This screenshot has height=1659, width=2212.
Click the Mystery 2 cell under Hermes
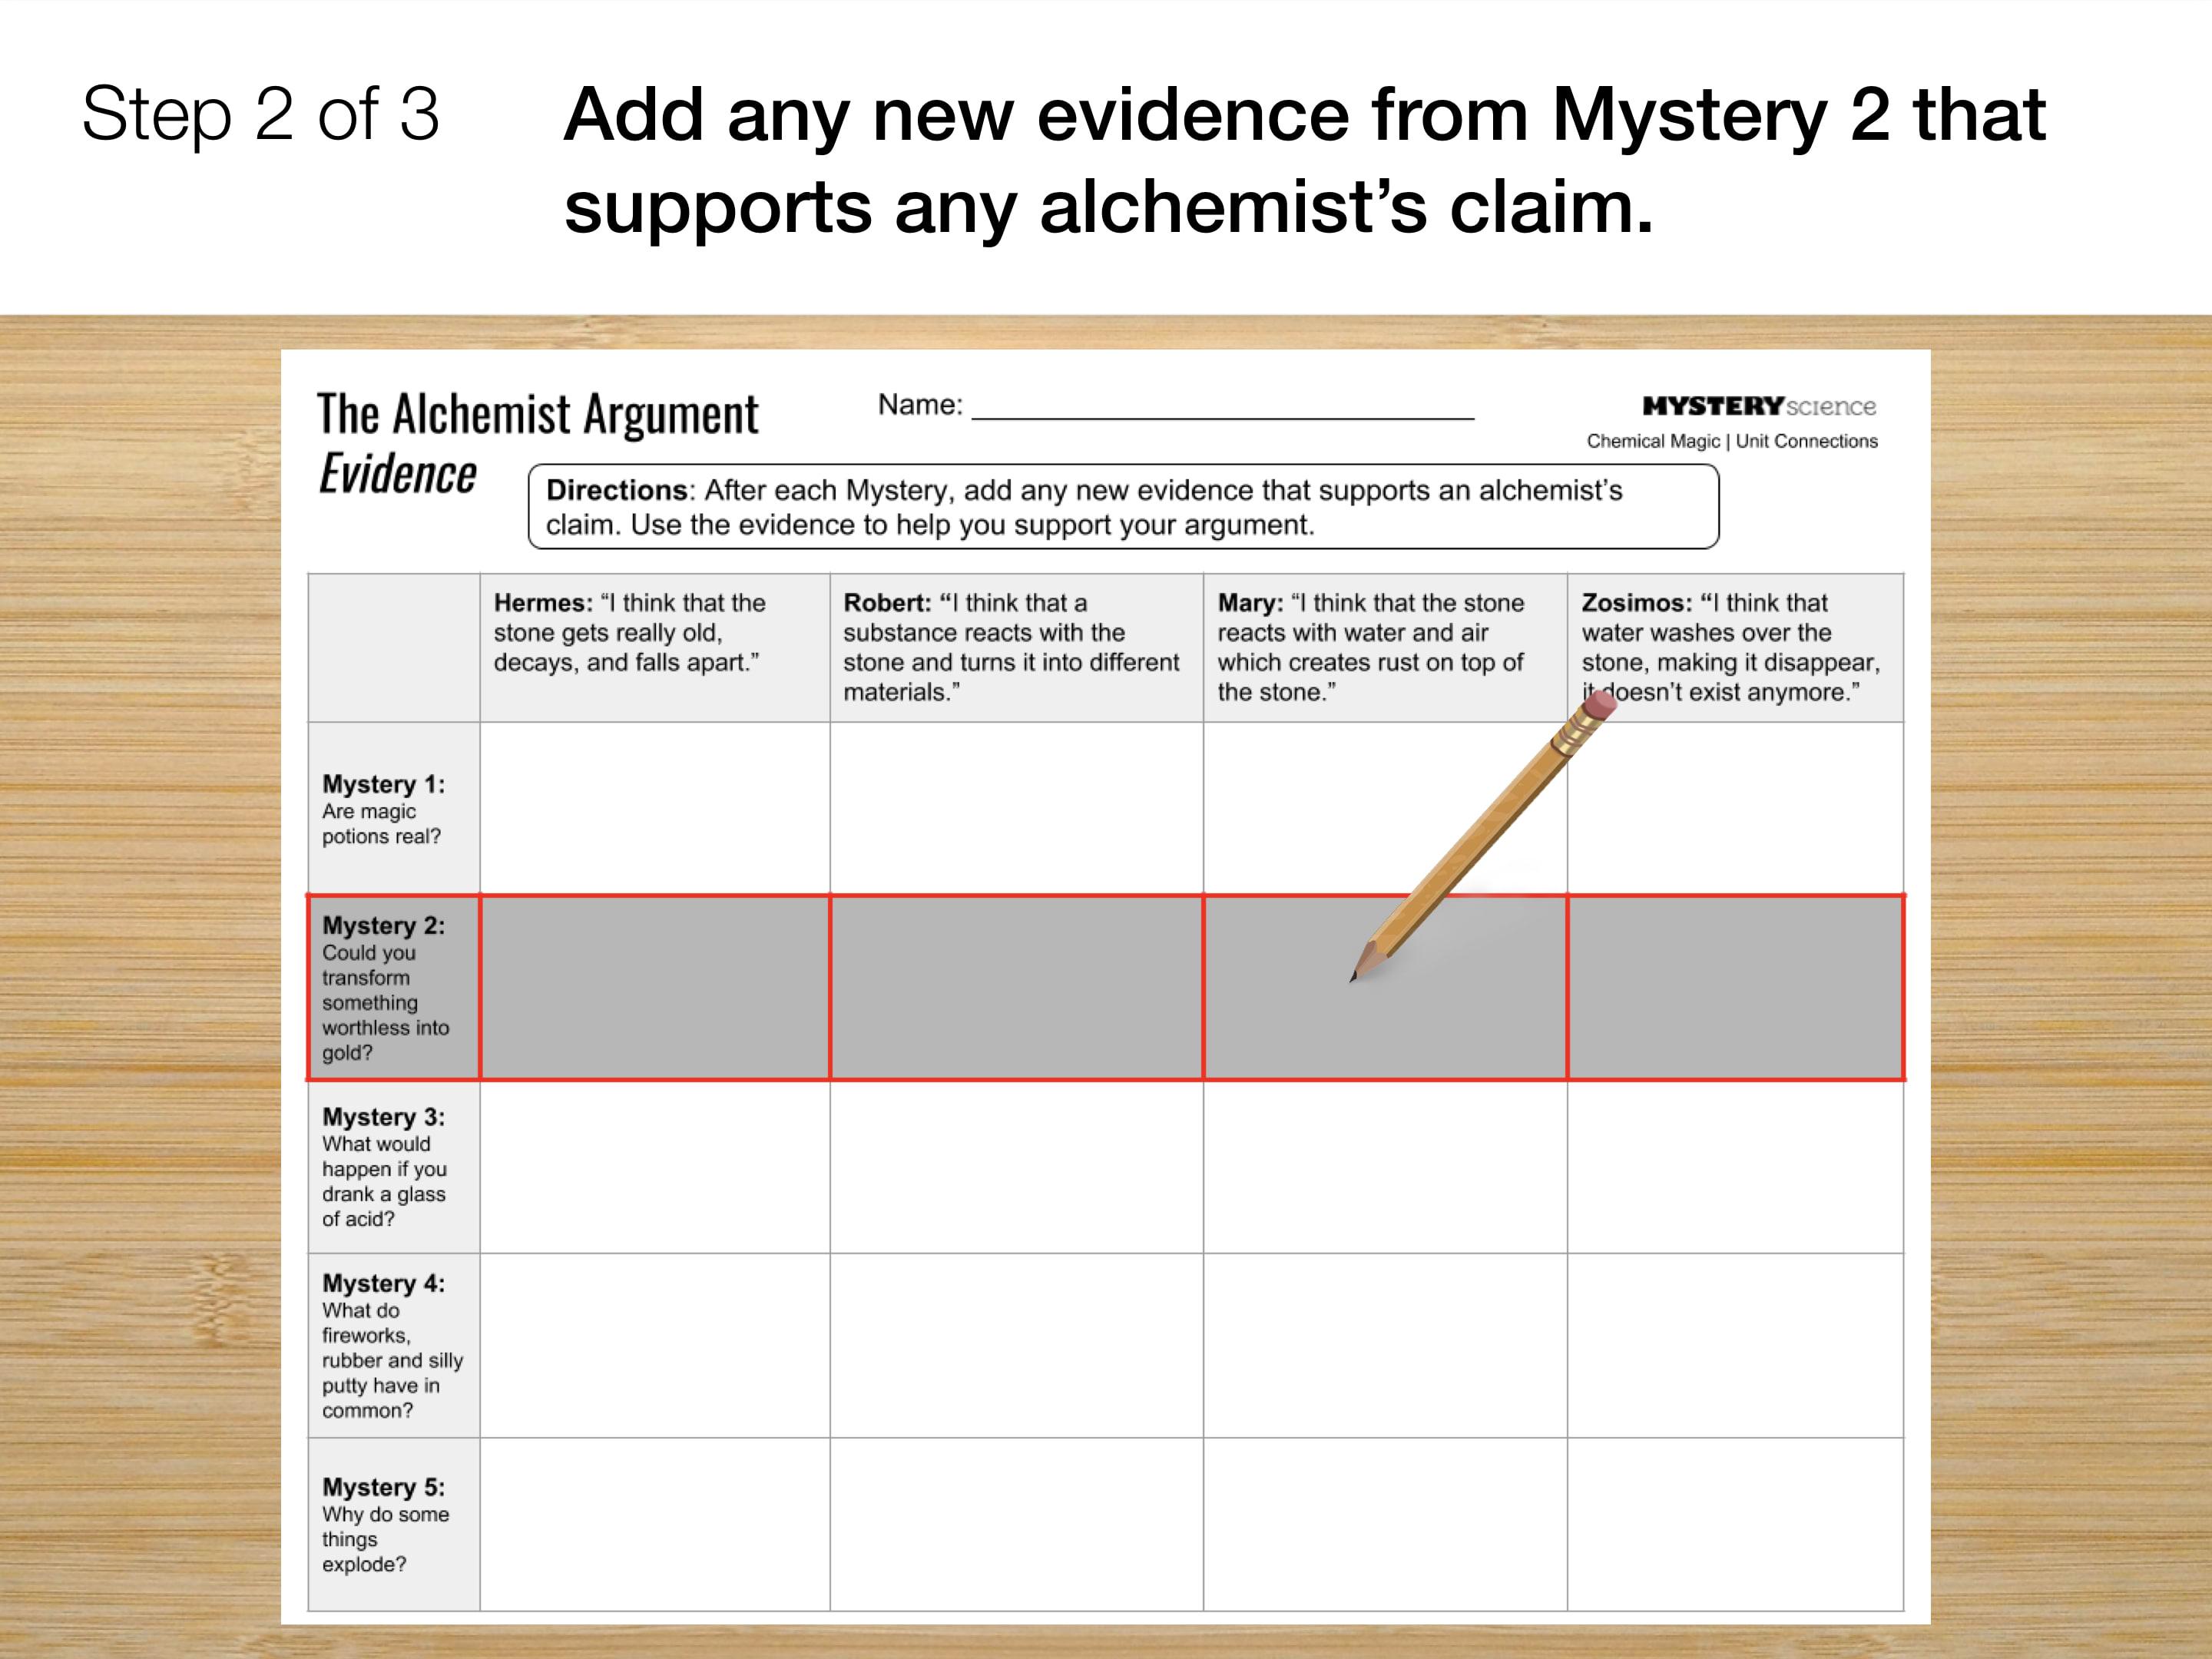pos(655,988)
